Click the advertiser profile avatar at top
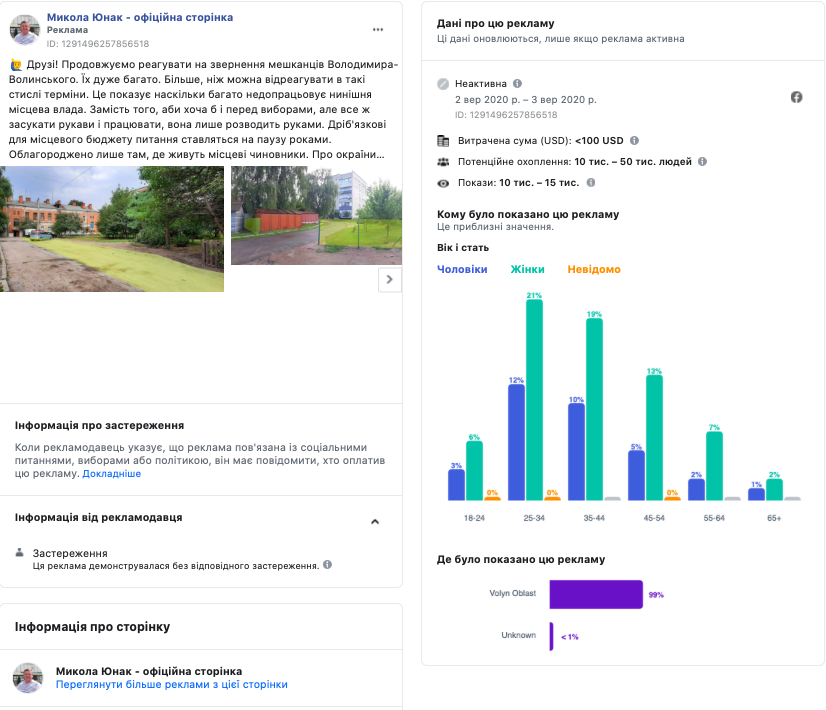Image resolution: width=826 pixels, height=710 pixels. [28, 30]
